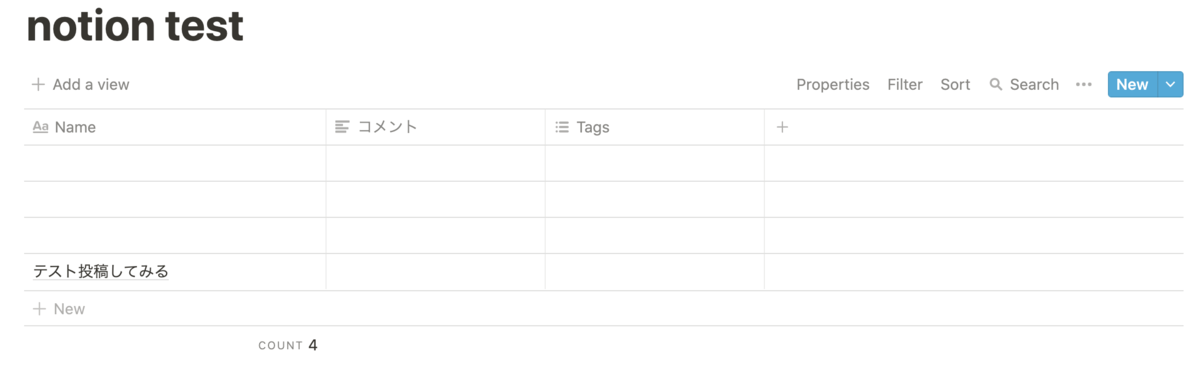Click the plus icon beside Add a view
The image size is (1200, 369).
[38, 85]
